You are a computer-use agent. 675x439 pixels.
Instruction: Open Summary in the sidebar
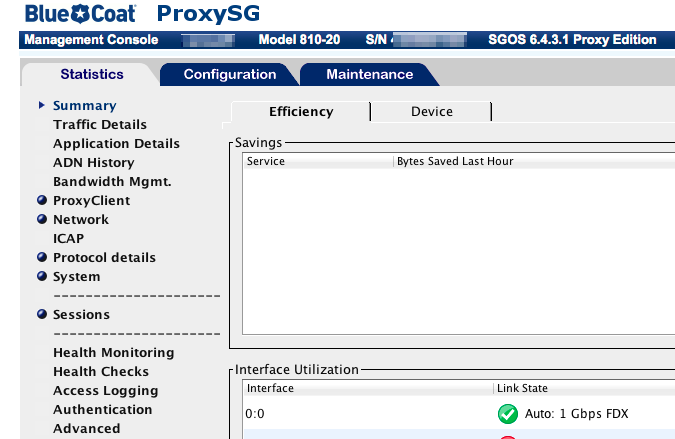(x=85, y=105)
